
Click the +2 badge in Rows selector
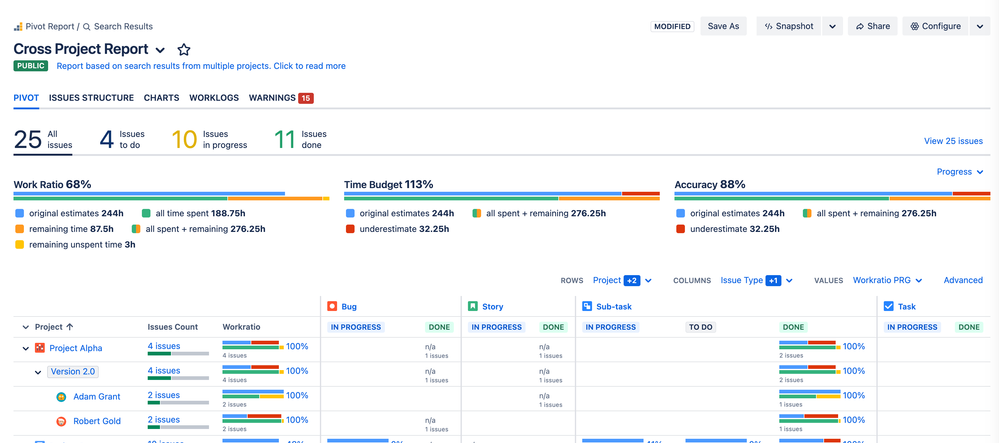click(x=632, y=280)
